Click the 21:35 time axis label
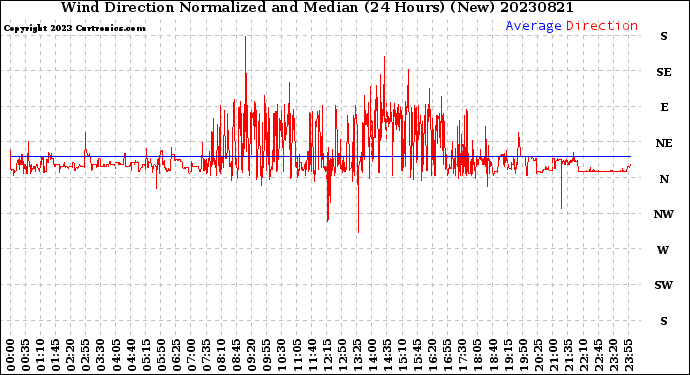This screenshot has width=690, height=375. coord(569,355)
